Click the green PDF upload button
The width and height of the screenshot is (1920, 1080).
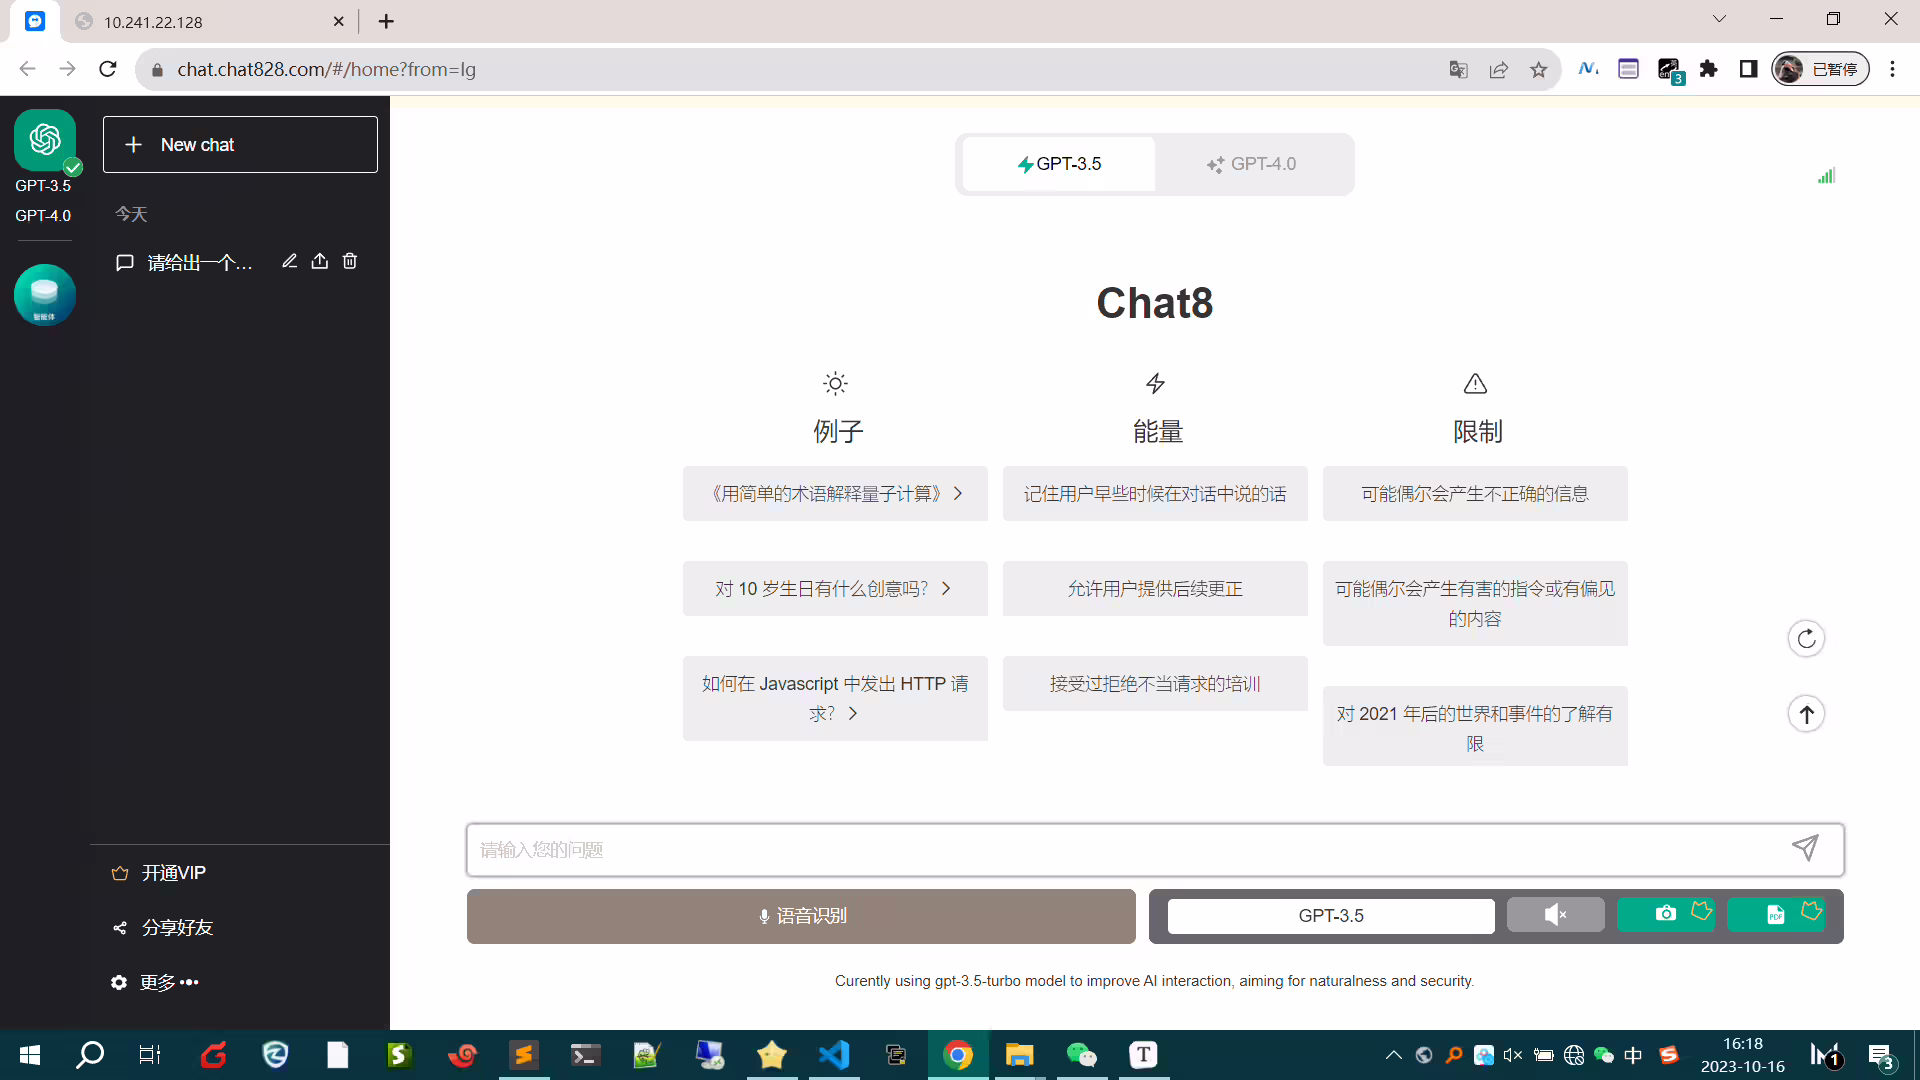point(1776,915)
